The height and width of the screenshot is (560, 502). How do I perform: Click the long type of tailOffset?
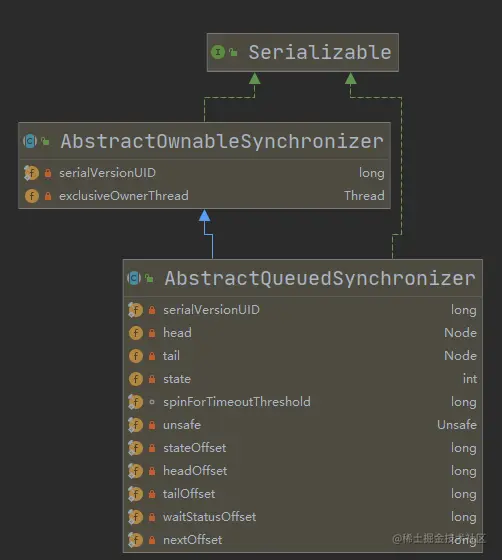click(x=463, y=494)
